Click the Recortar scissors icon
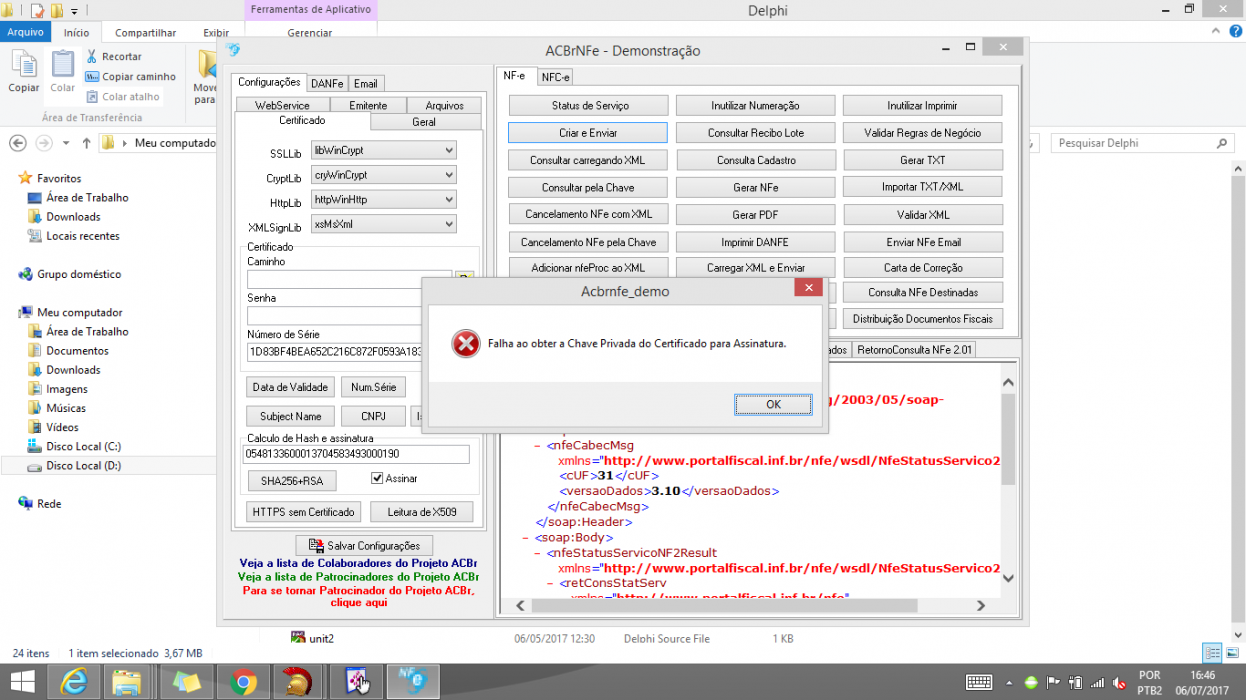The width and height of the screenshot is (1246, 700). tap(92, 57)
